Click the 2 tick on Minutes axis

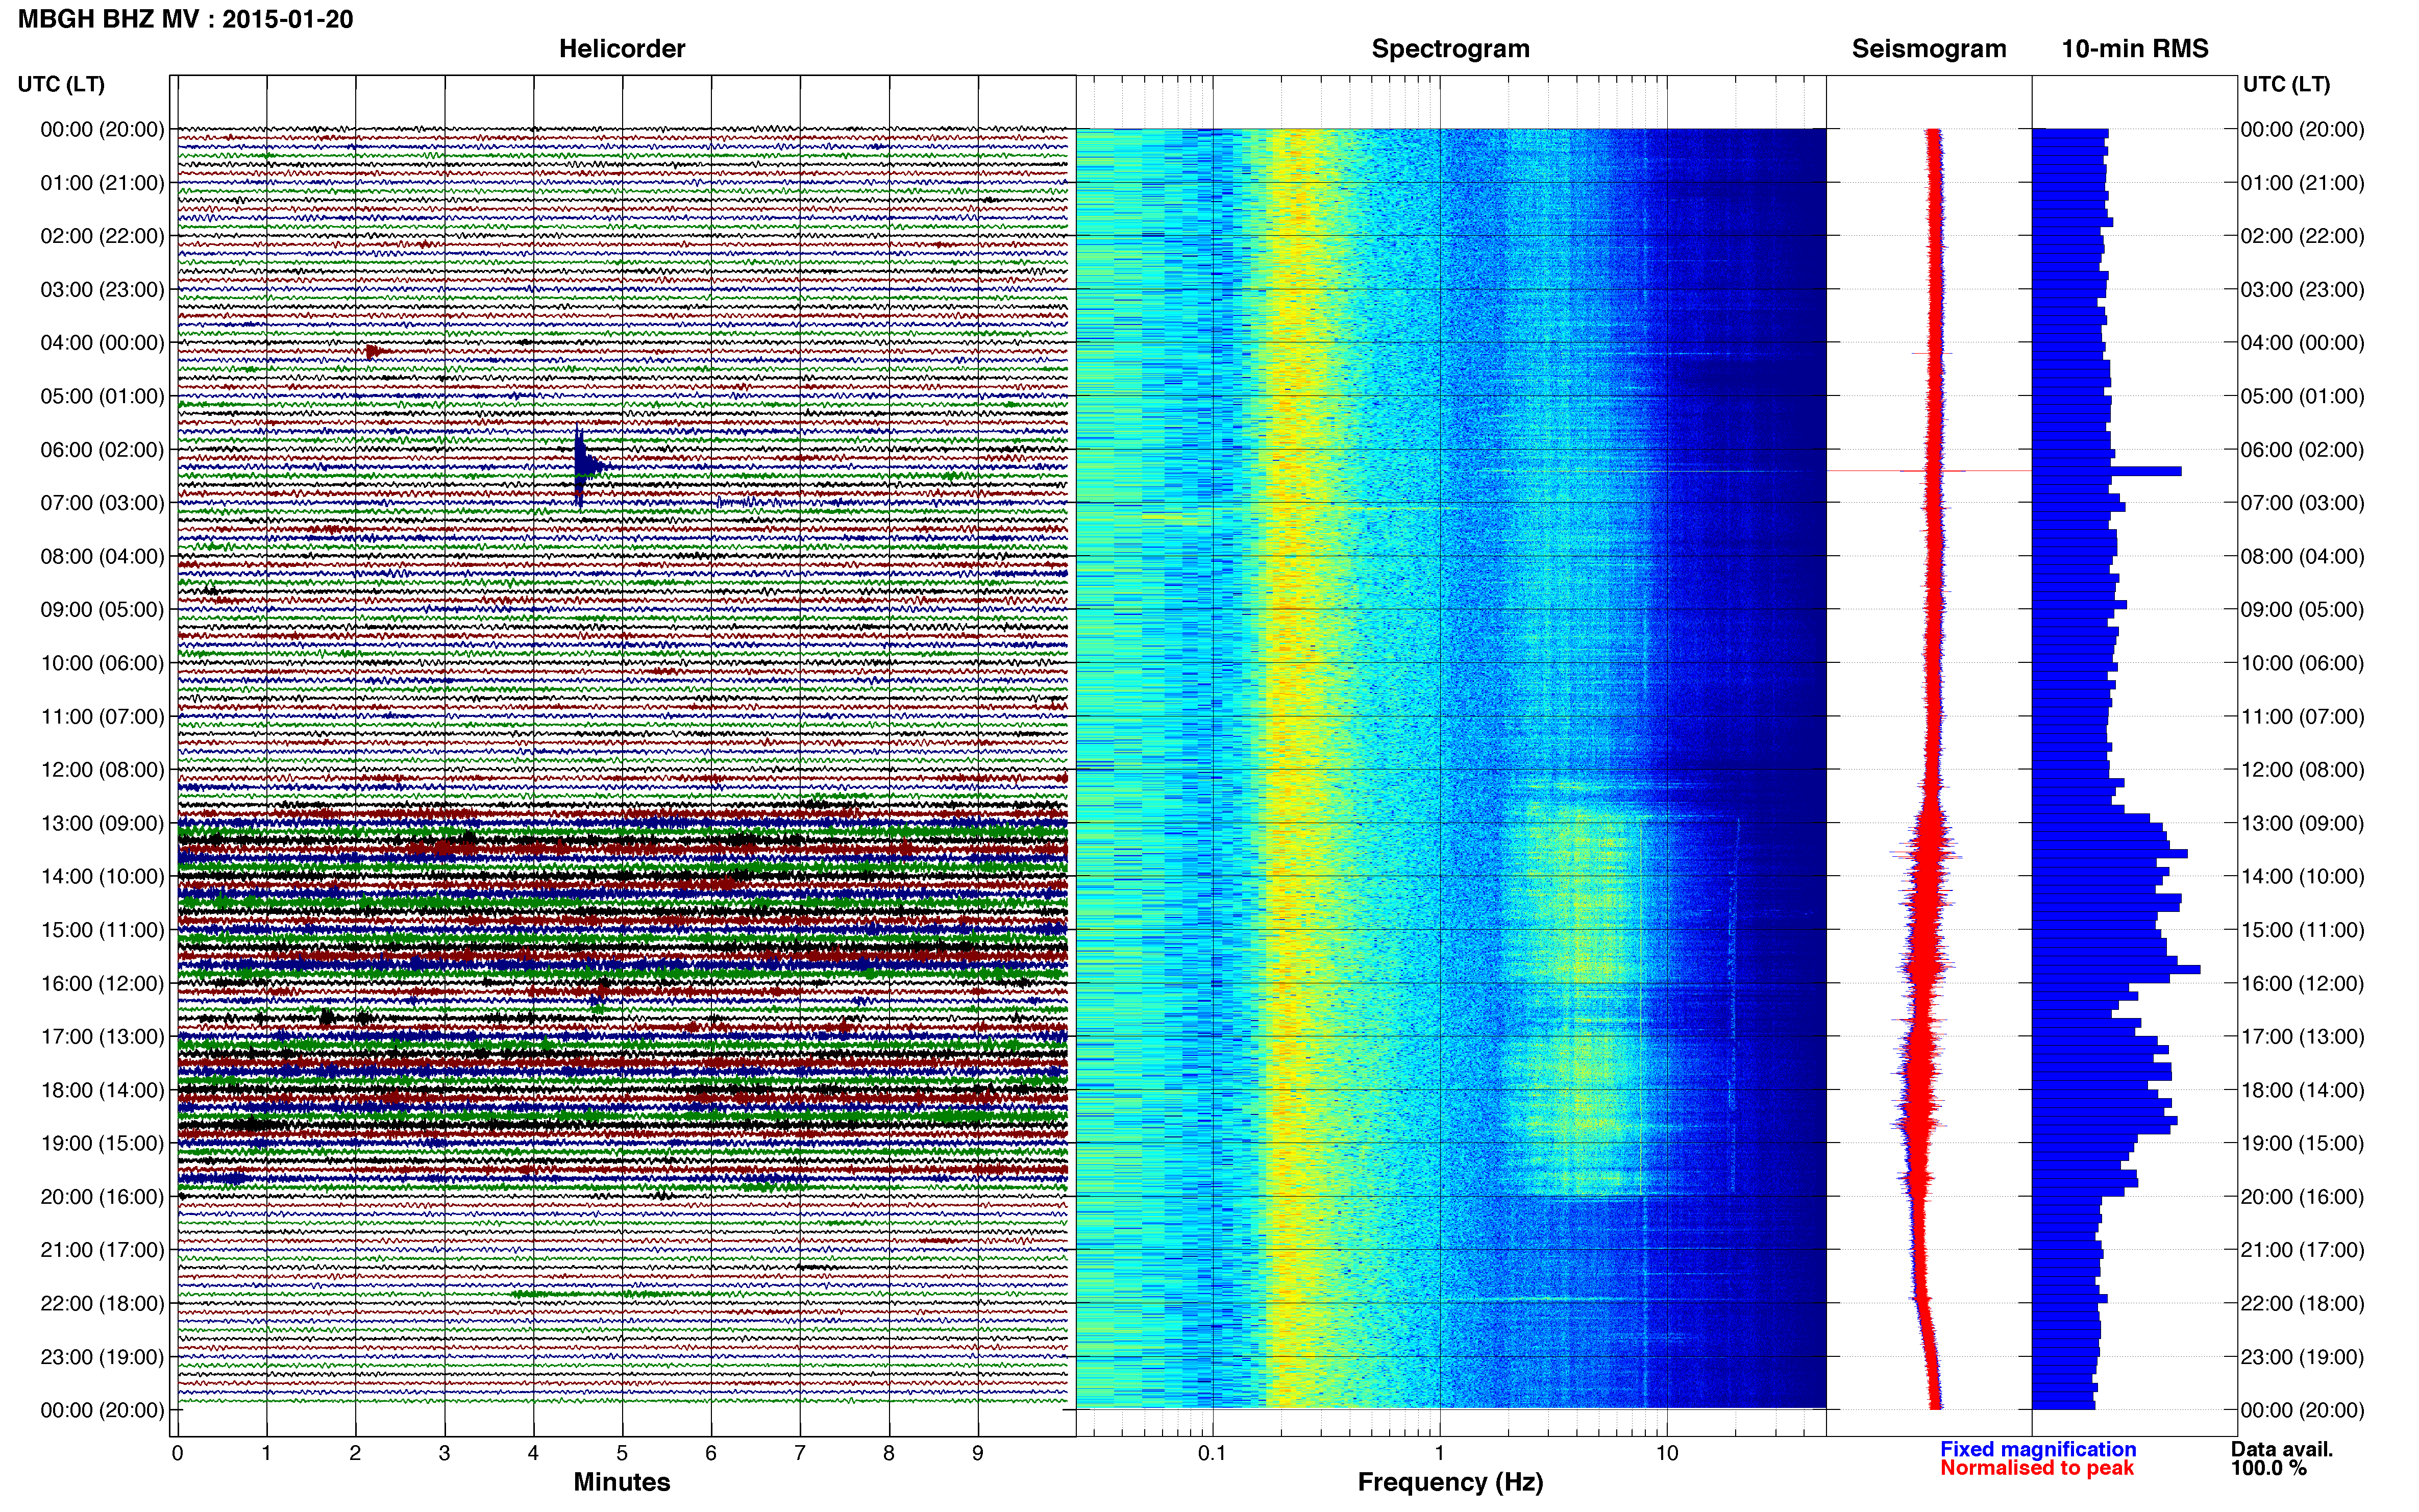[355, 1453]
